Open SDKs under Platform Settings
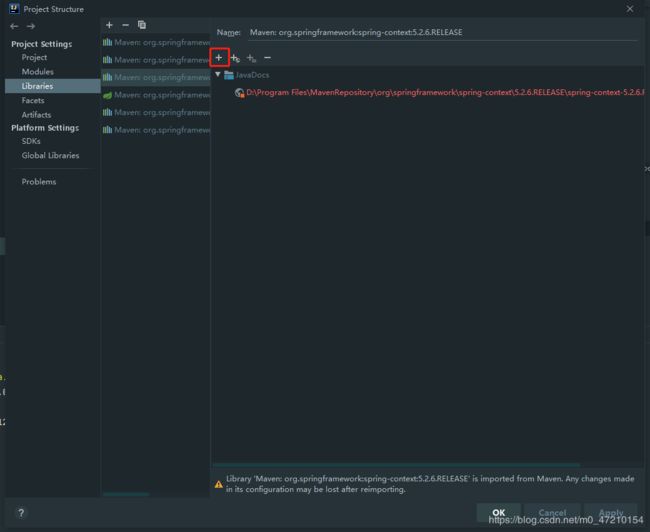650x532 pixels. [31, 141]
